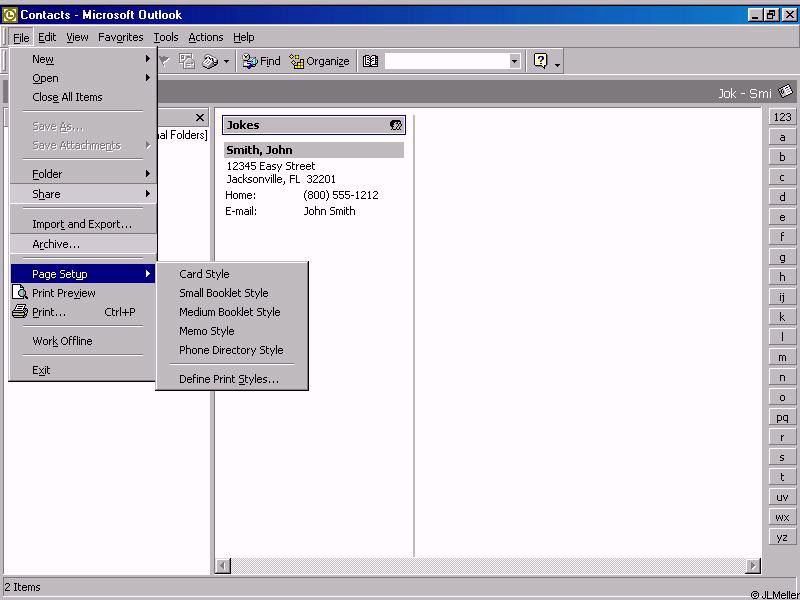Open Define Print Styles...

[232, 379]
